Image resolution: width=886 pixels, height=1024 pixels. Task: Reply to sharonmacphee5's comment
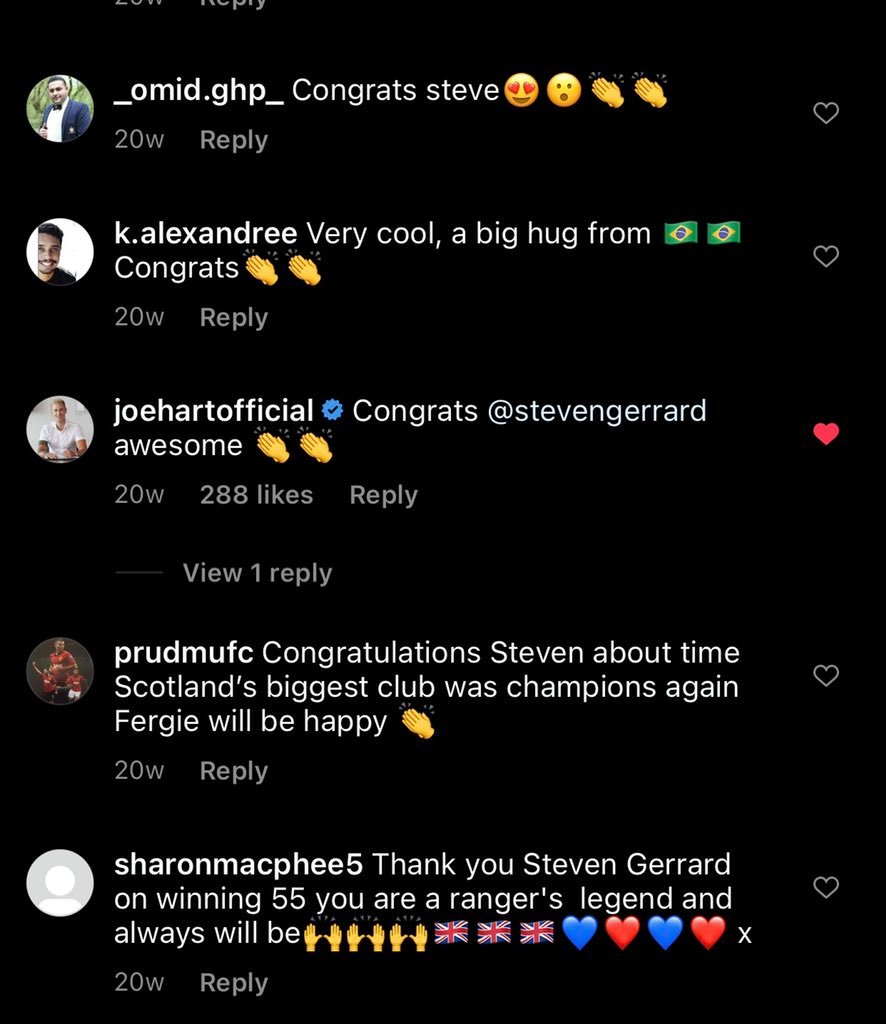[x=234, y=983]
